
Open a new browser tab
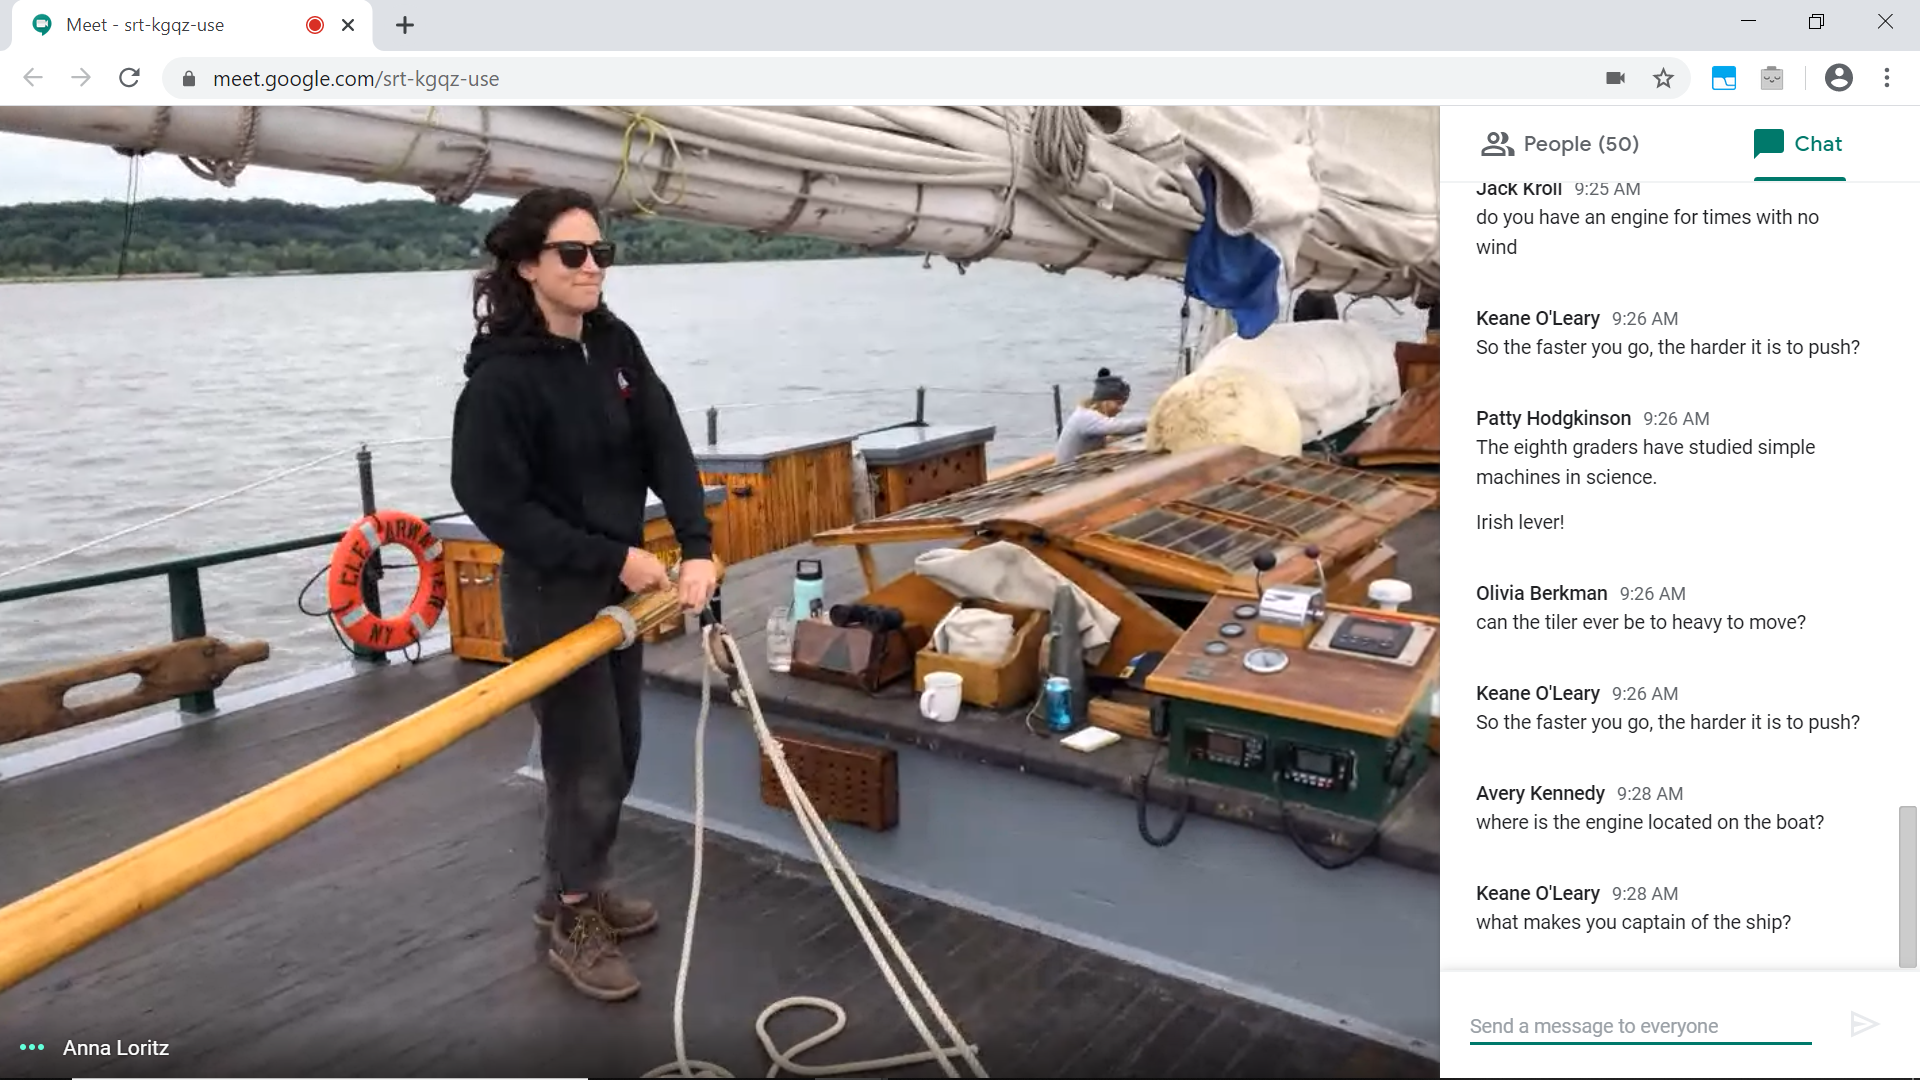(404, 25)
